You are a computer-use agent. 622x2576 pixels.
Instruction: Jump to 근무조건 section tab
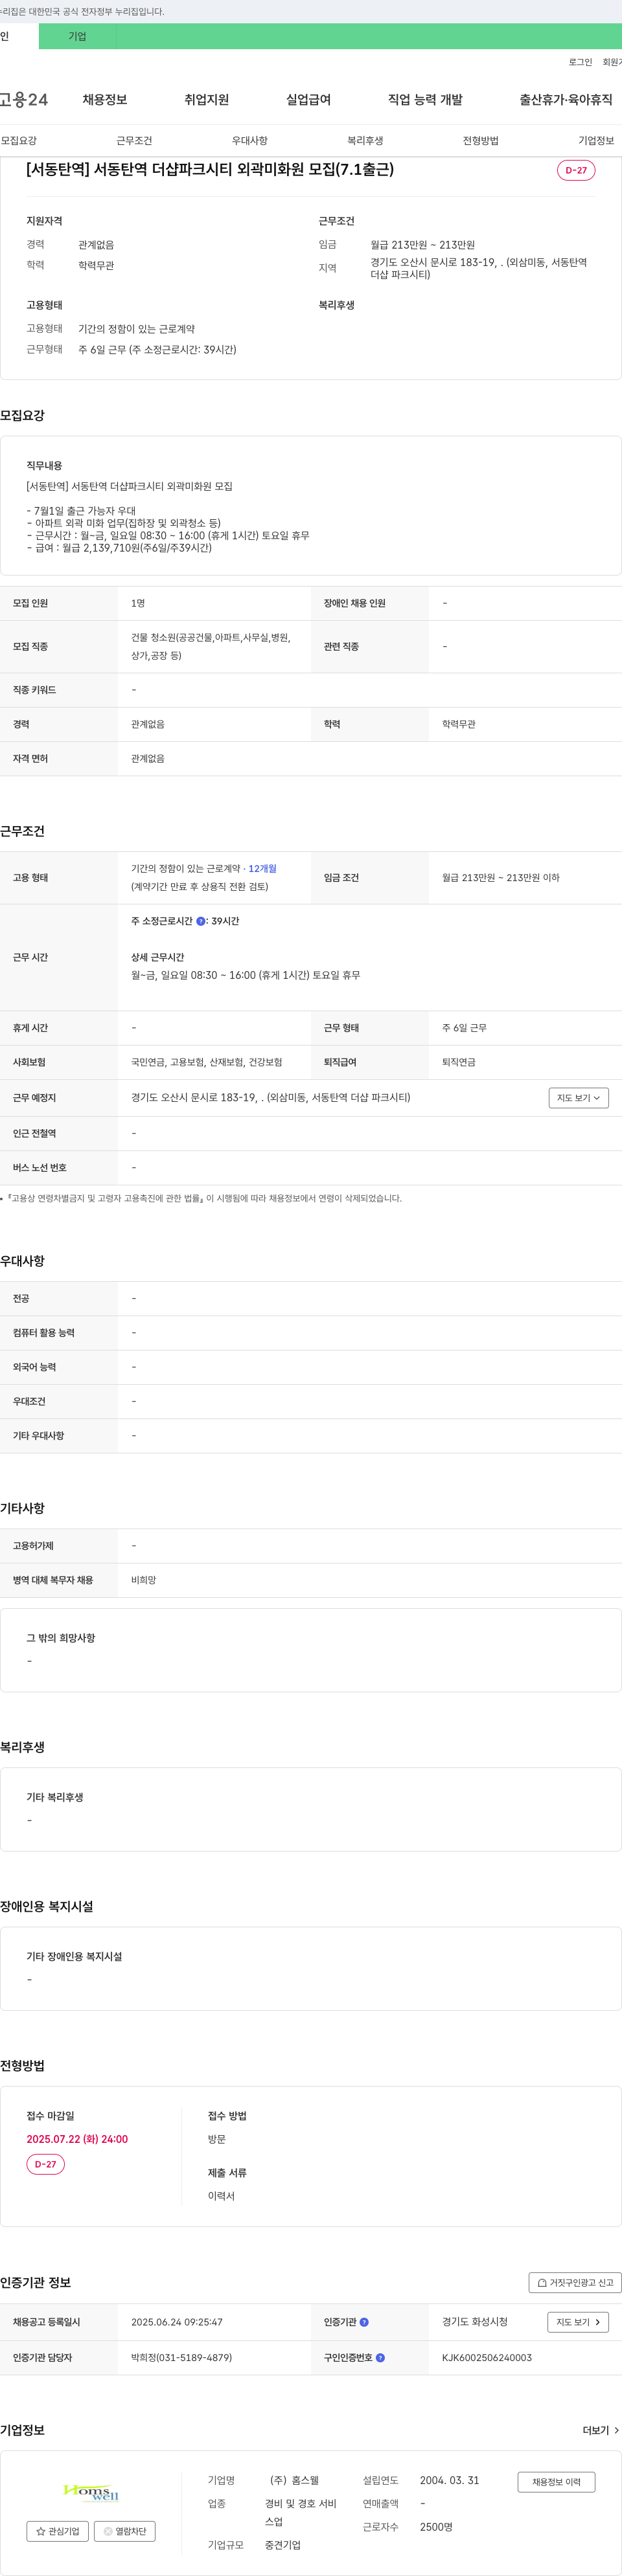134,141
